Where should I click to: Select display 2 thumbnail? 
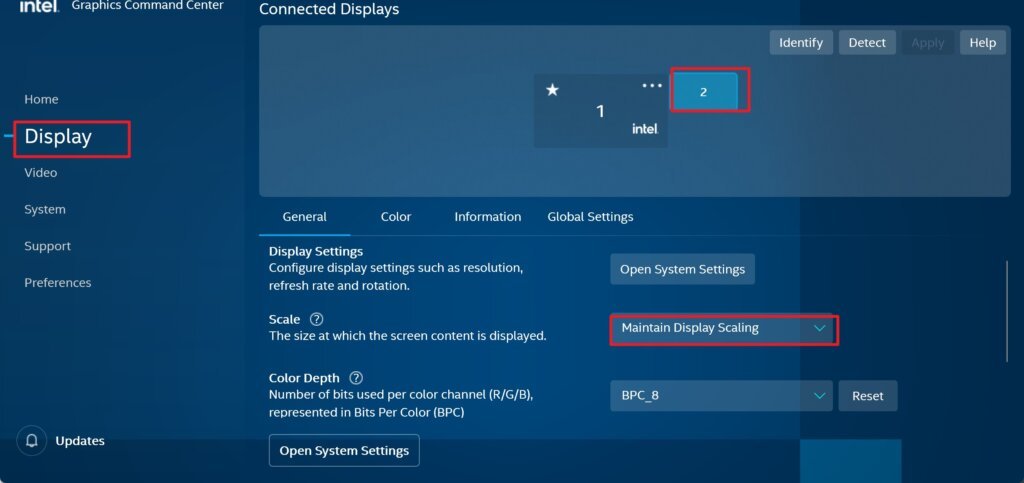[x=704, y=92]
